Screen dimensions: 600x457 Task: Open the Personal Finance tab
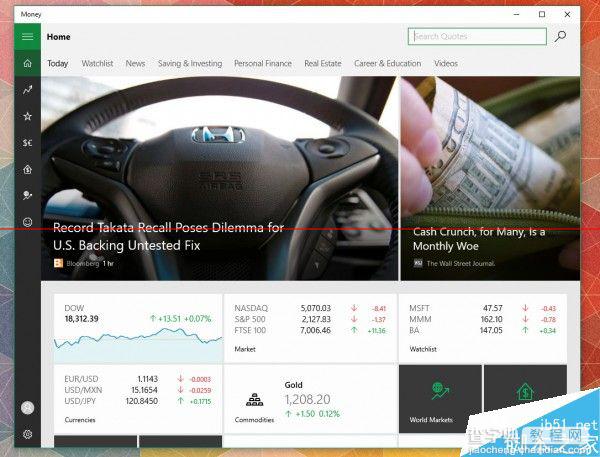coord(263,64)
